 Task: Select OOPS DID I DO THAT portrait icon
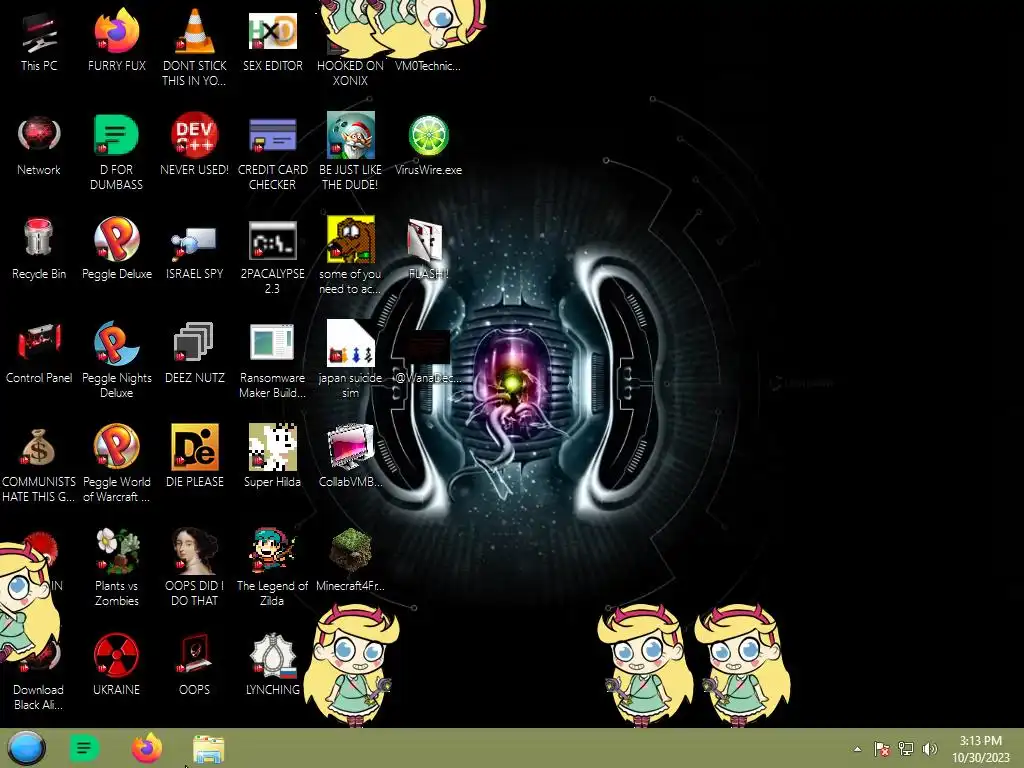pyautogui.click(x=195, y=551)
